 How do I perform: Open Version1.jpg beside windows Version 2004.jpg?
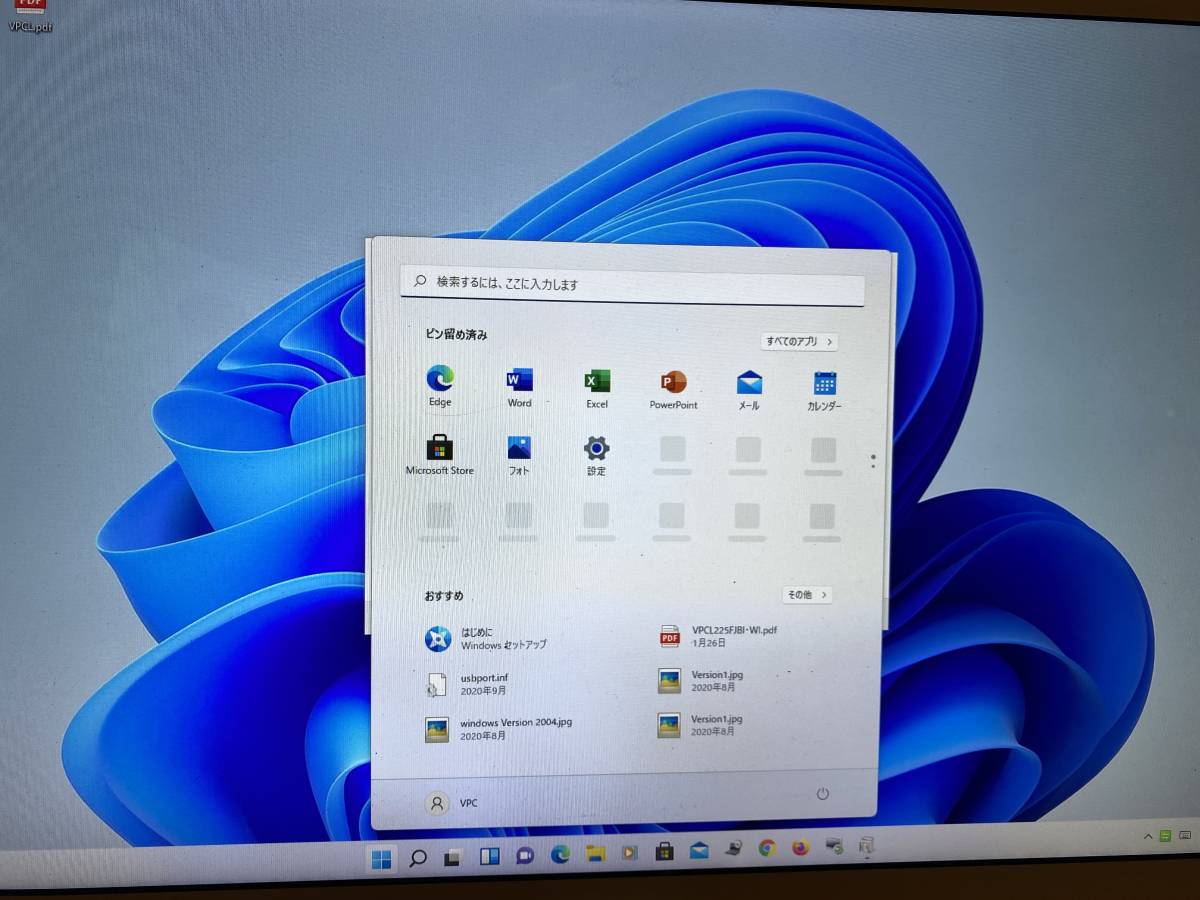click(x=702, y=724)
